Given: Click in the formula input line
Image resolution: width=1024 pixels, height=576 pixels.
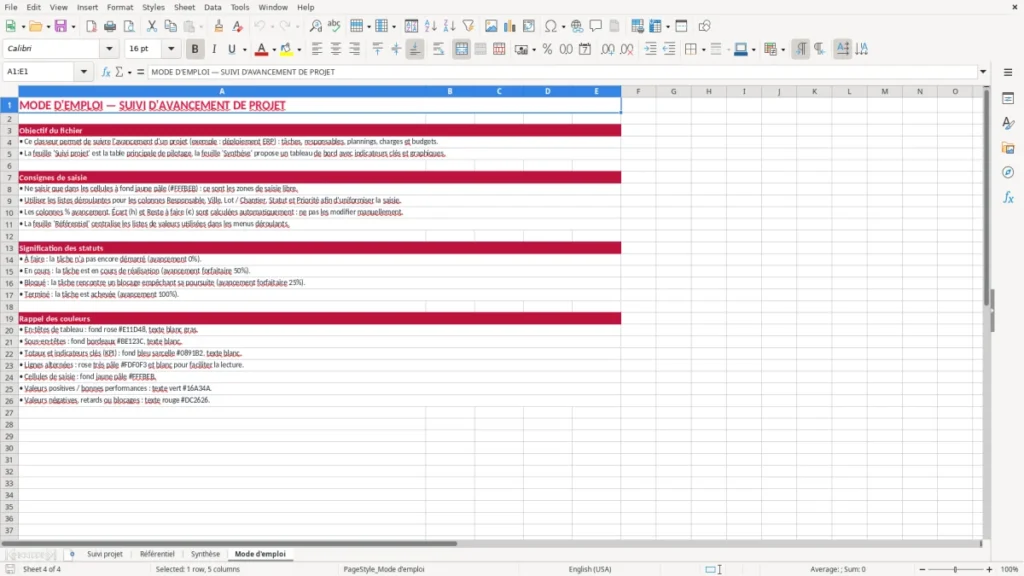Looking at the screenshot, I should click(562, 72).
